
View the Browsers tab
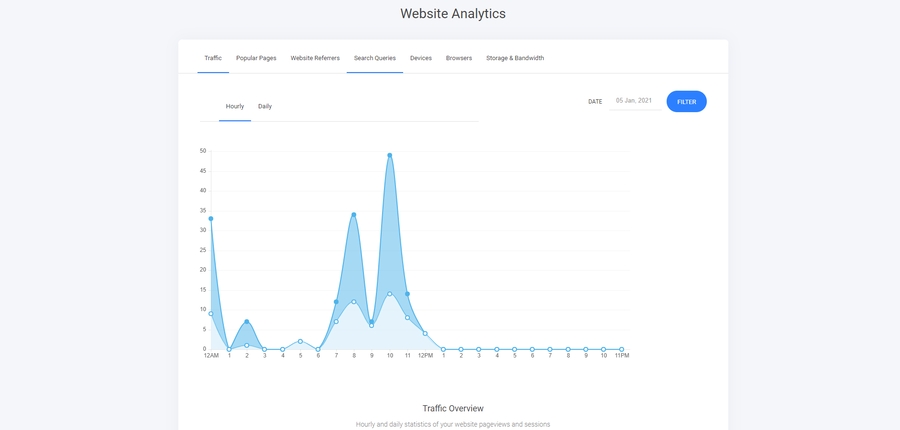point(459,58)
